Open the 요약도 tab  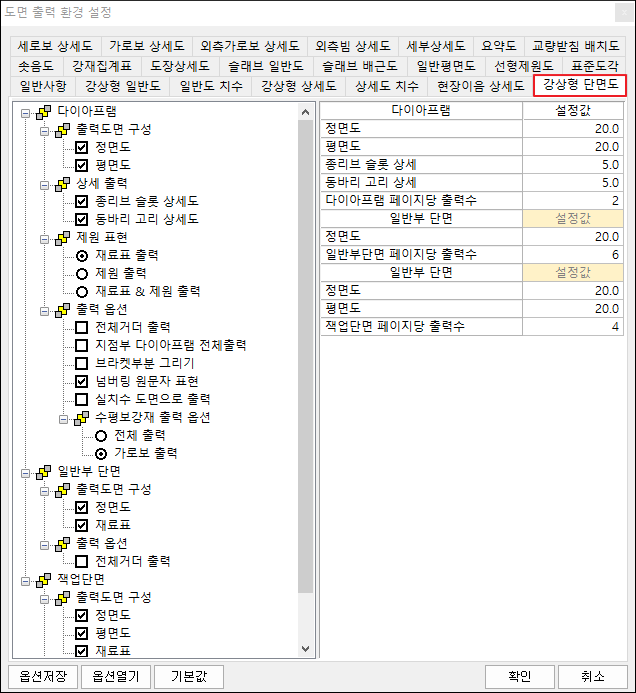pos(499,46)
